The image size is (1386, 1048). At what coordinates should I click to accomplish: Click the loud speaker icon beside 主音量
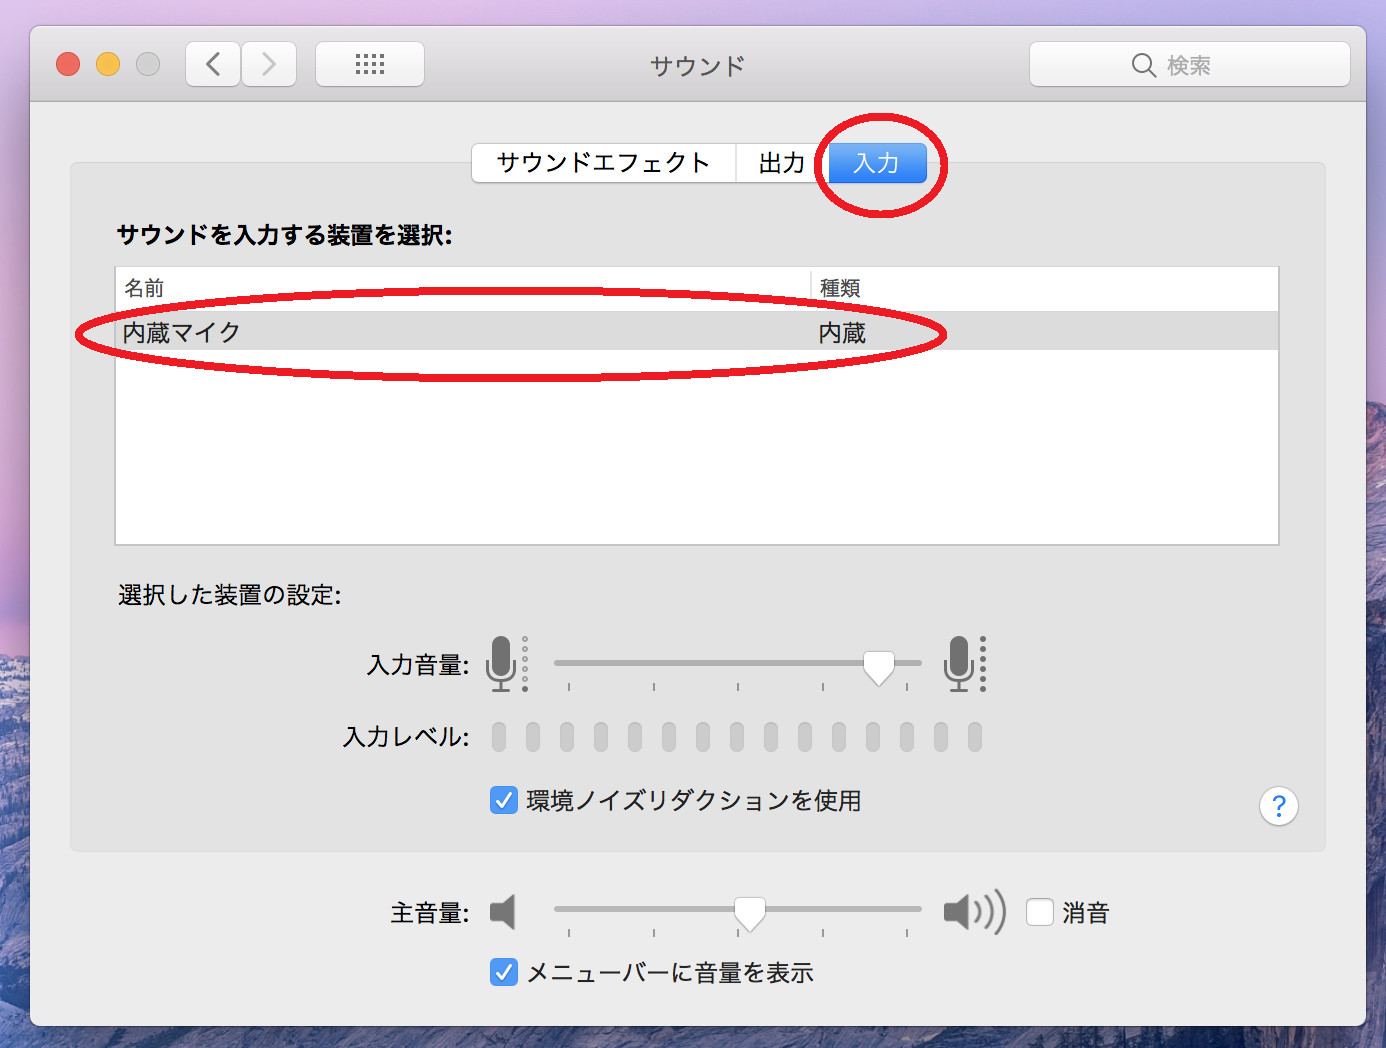click(974, 912)
